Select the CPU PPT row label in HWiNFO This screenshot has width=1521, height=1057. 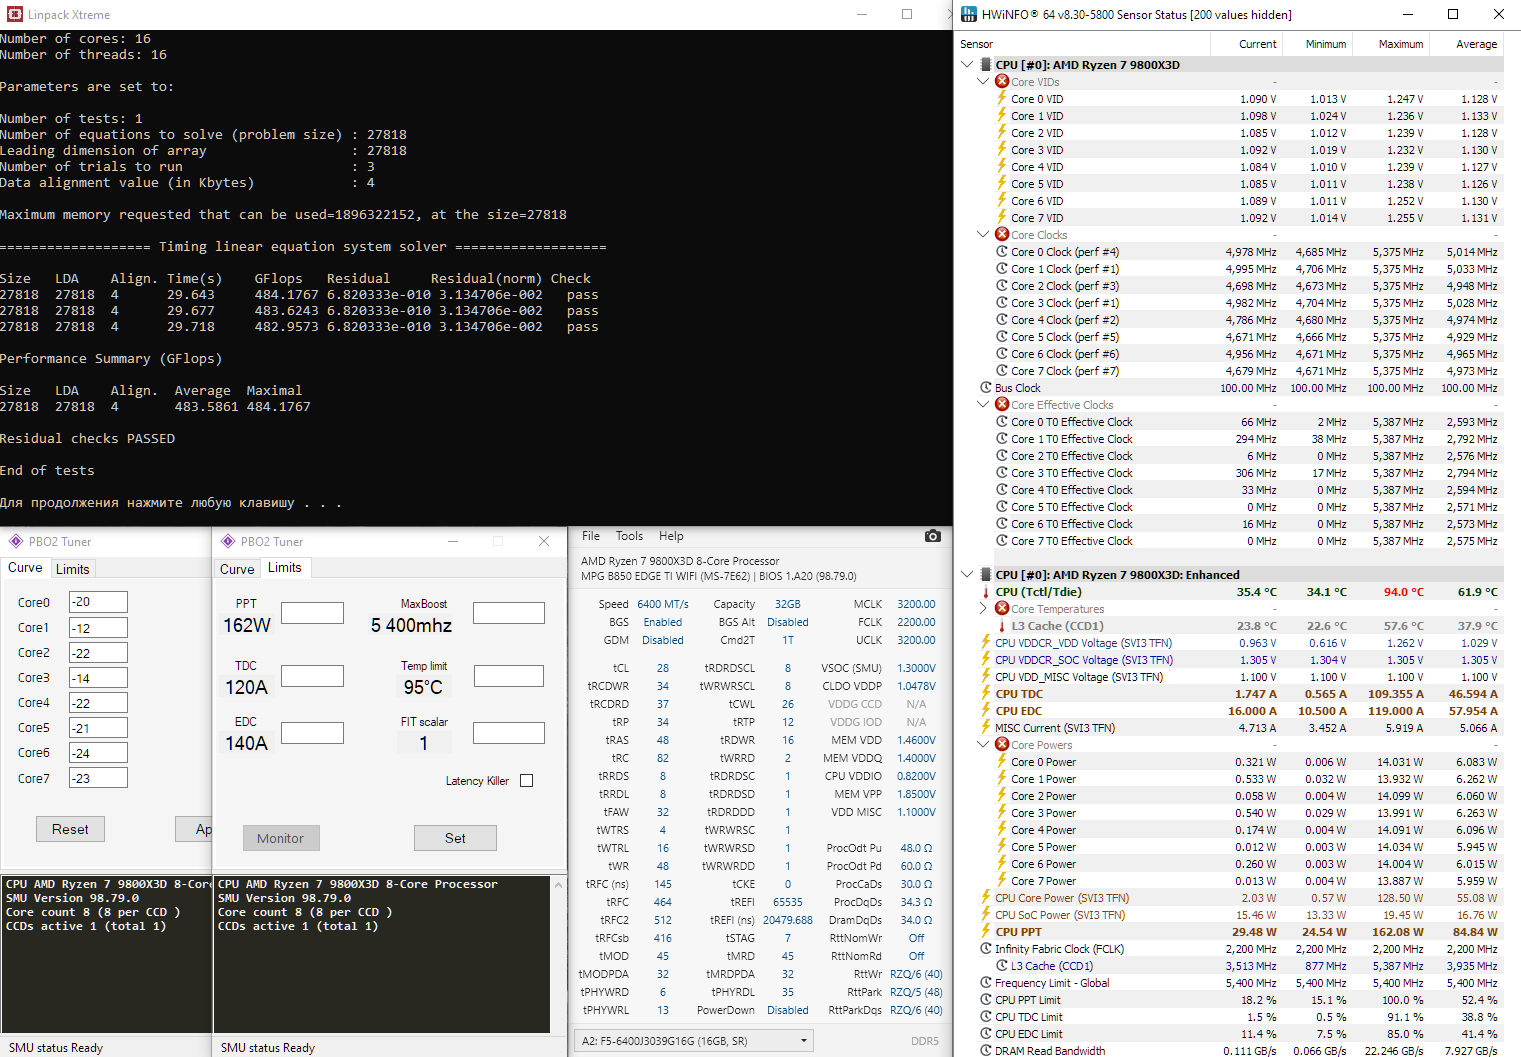click(1018, 931)
